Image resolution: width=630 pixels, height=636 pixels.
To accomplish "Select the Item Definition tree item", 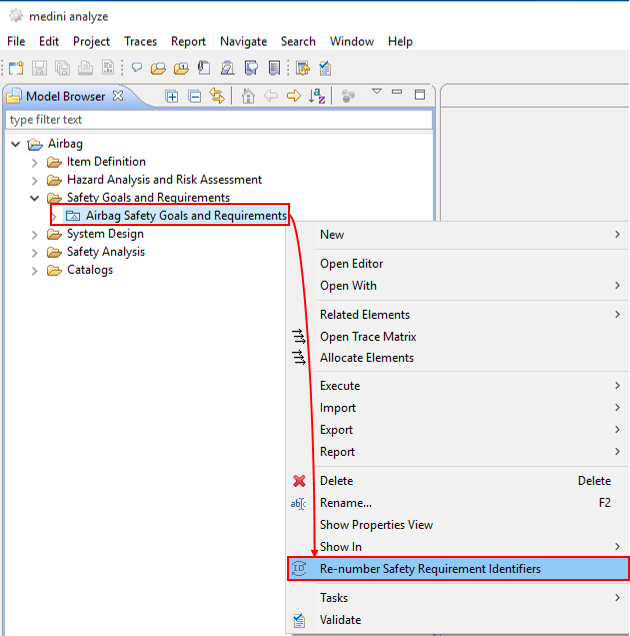I will pos(106,162).
